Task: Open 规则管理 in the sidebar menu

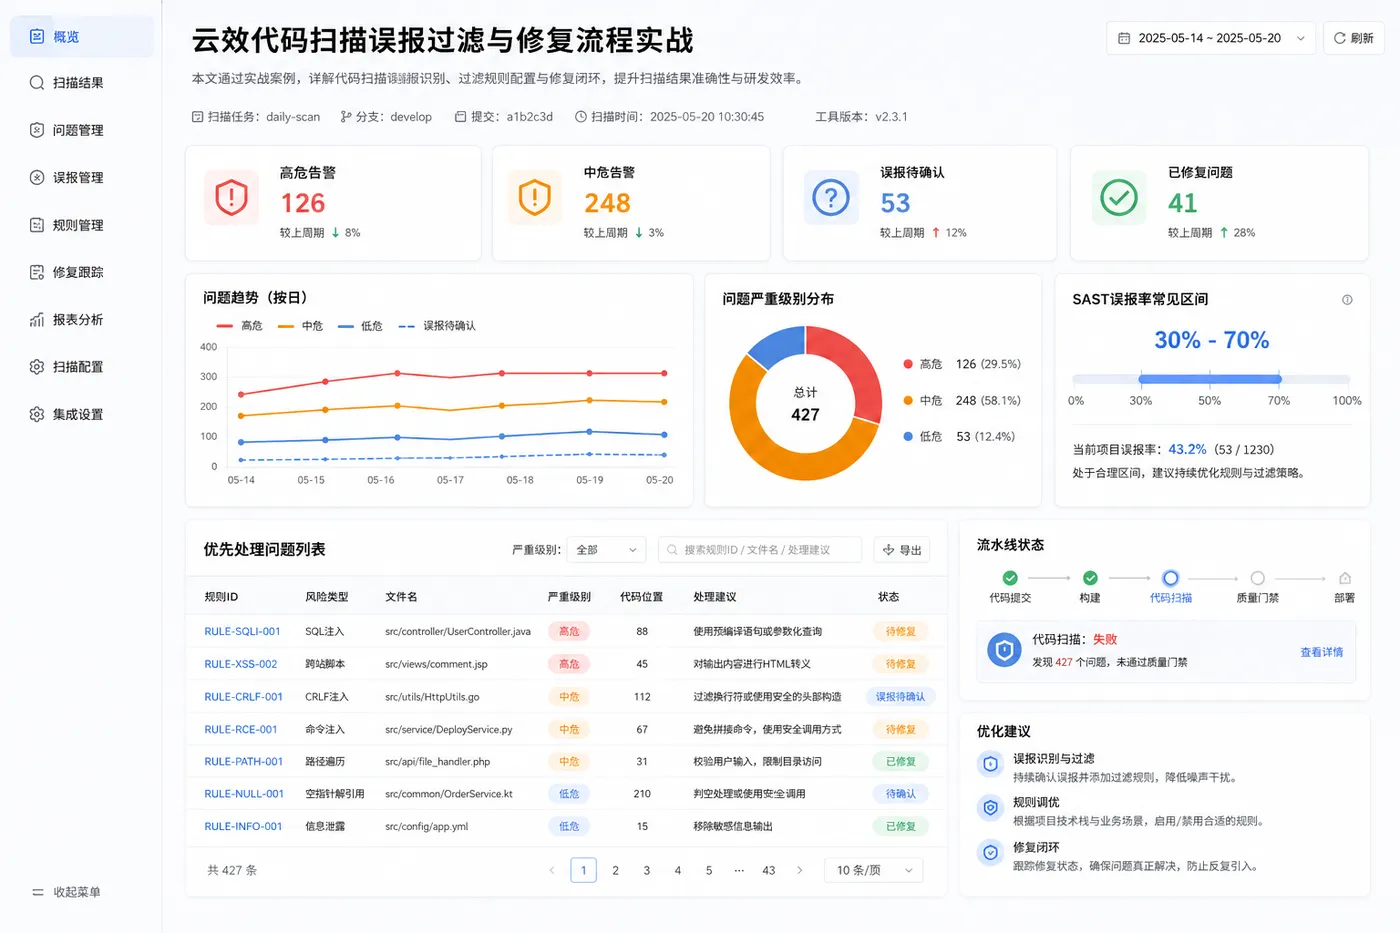Action: (x=82, y=225)
